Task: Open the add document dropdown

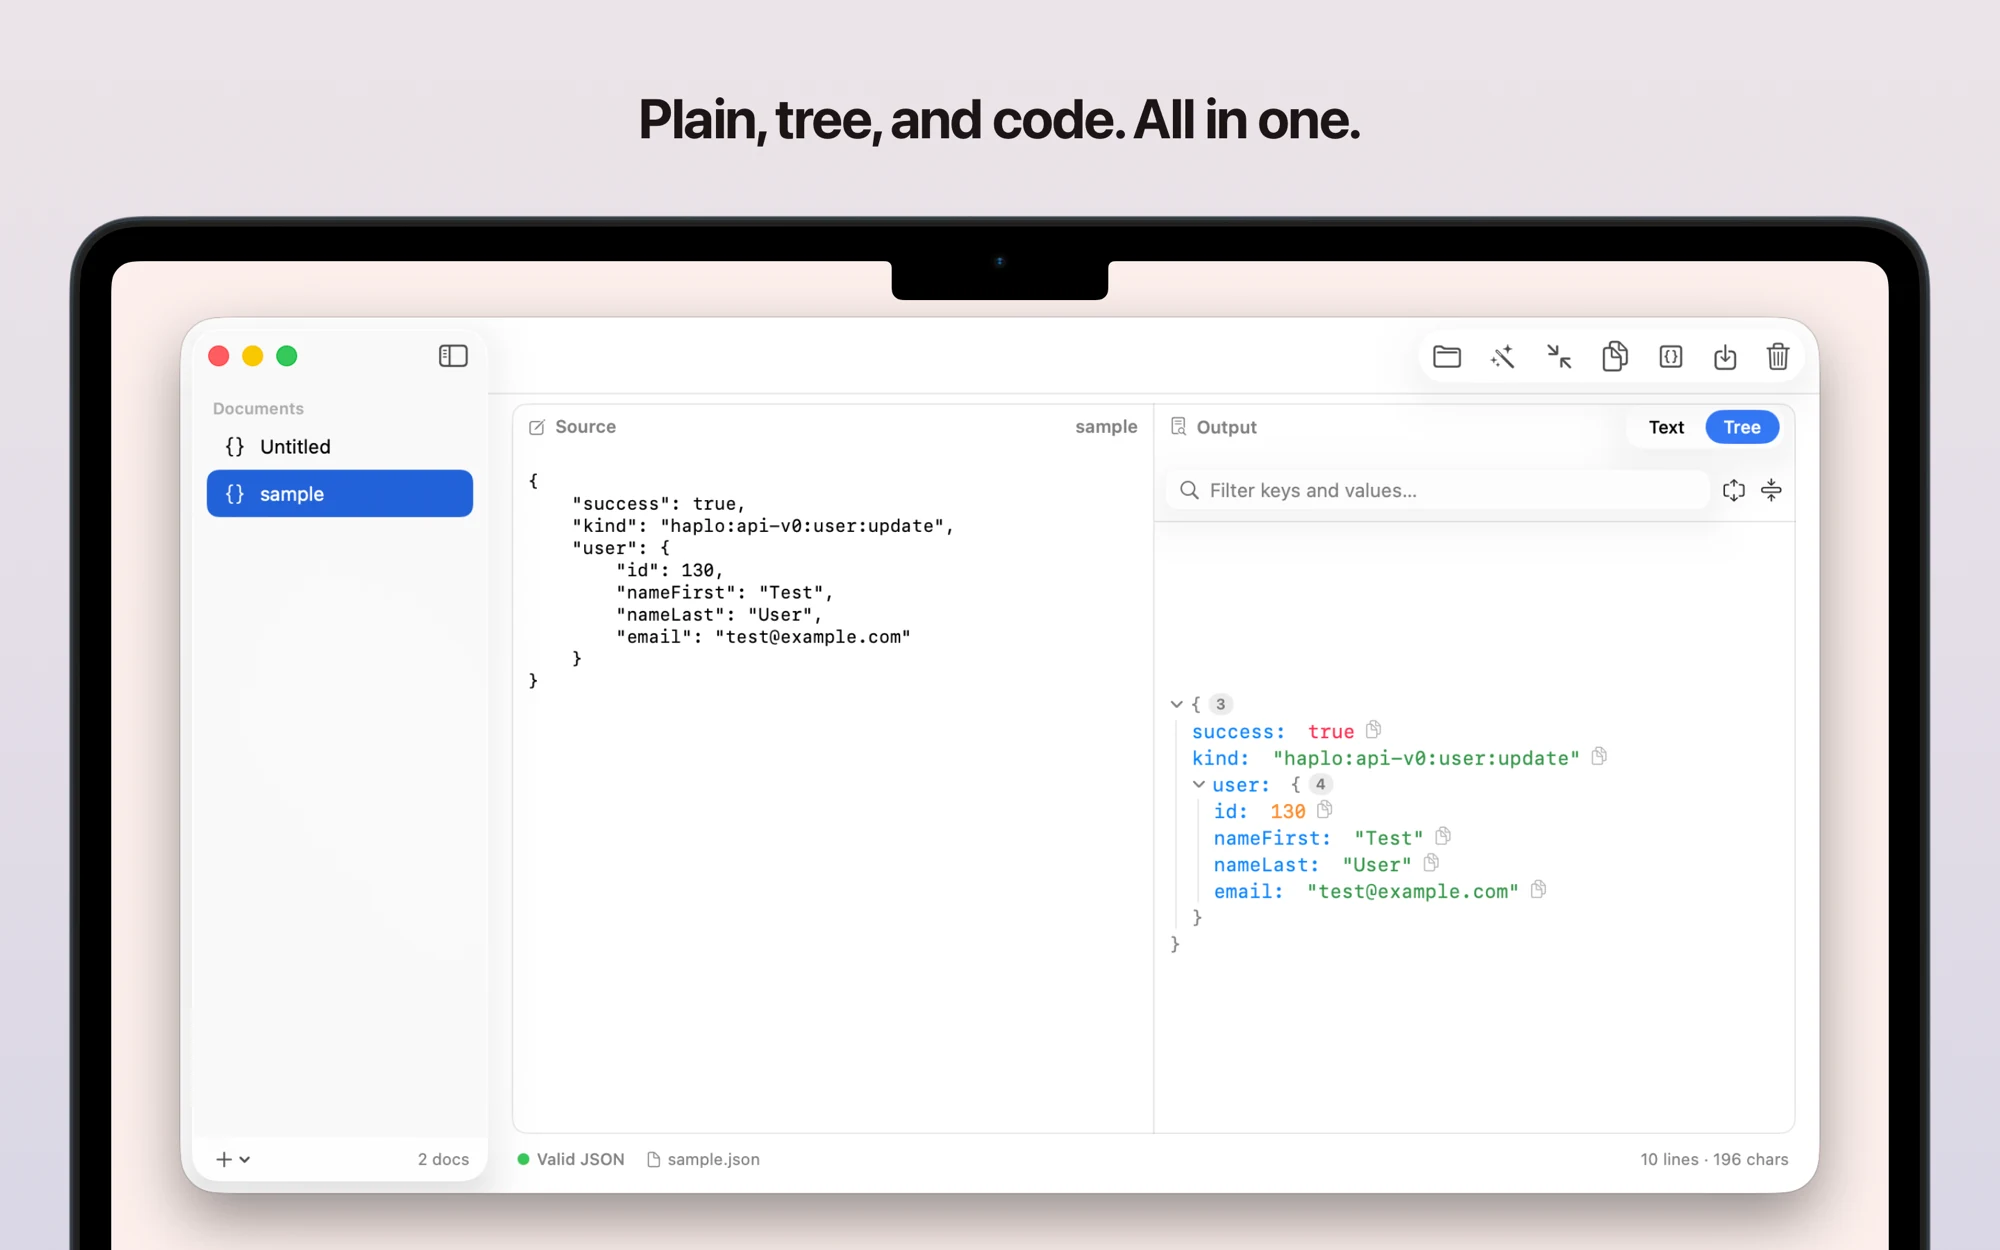Action: 233,1159
